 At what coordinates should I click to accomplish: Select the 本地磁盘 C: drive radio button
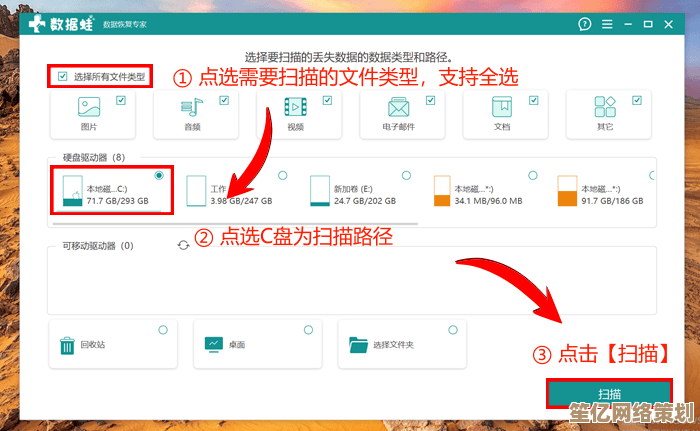[x=159, y=176]
